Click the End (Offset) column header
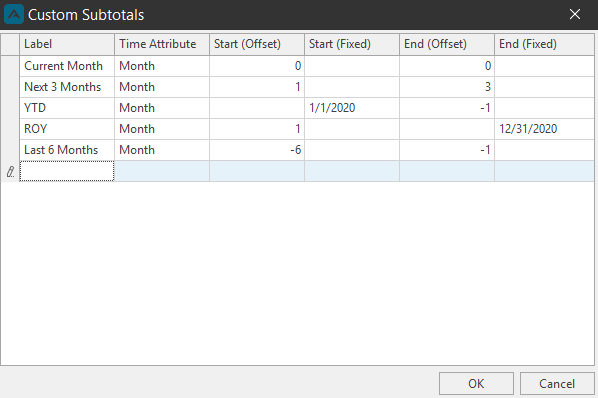598x398 pixels. coord(447,44)
